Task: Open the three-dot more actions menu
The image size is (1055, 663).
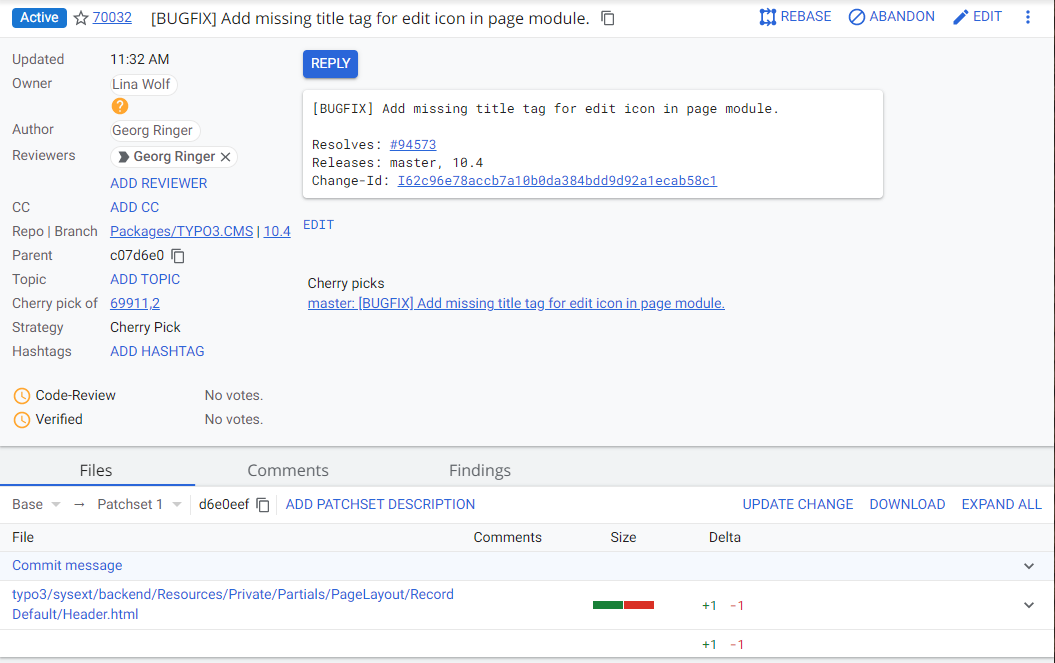Action: (1028, 17)
